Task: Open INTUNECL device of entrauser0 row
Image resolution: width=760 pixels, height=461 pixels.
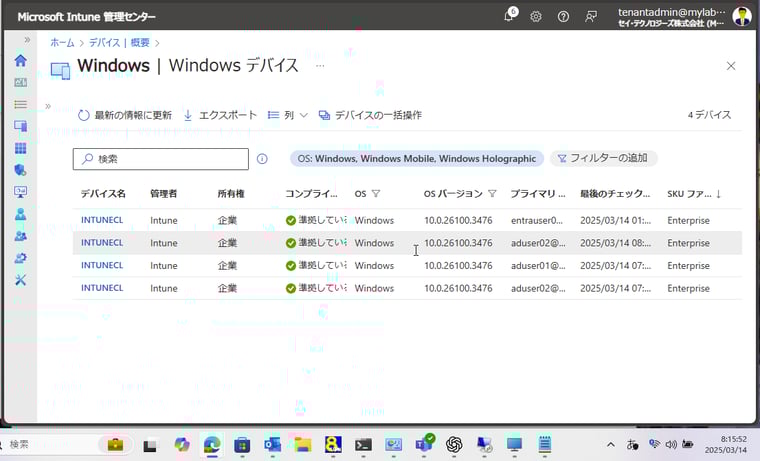Action: coord(102,220)
